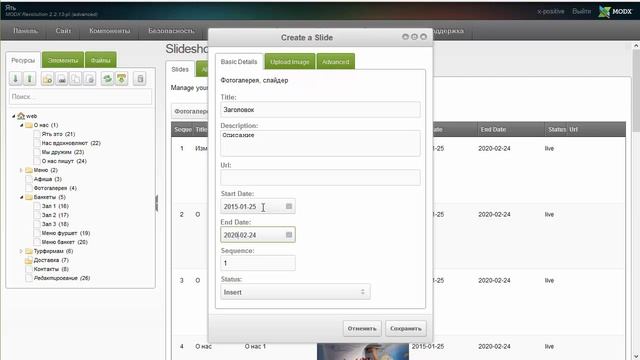This screenshot has width=640, height=360.
Task: Click the x-positive user link
Action: [x=551, y=11]
